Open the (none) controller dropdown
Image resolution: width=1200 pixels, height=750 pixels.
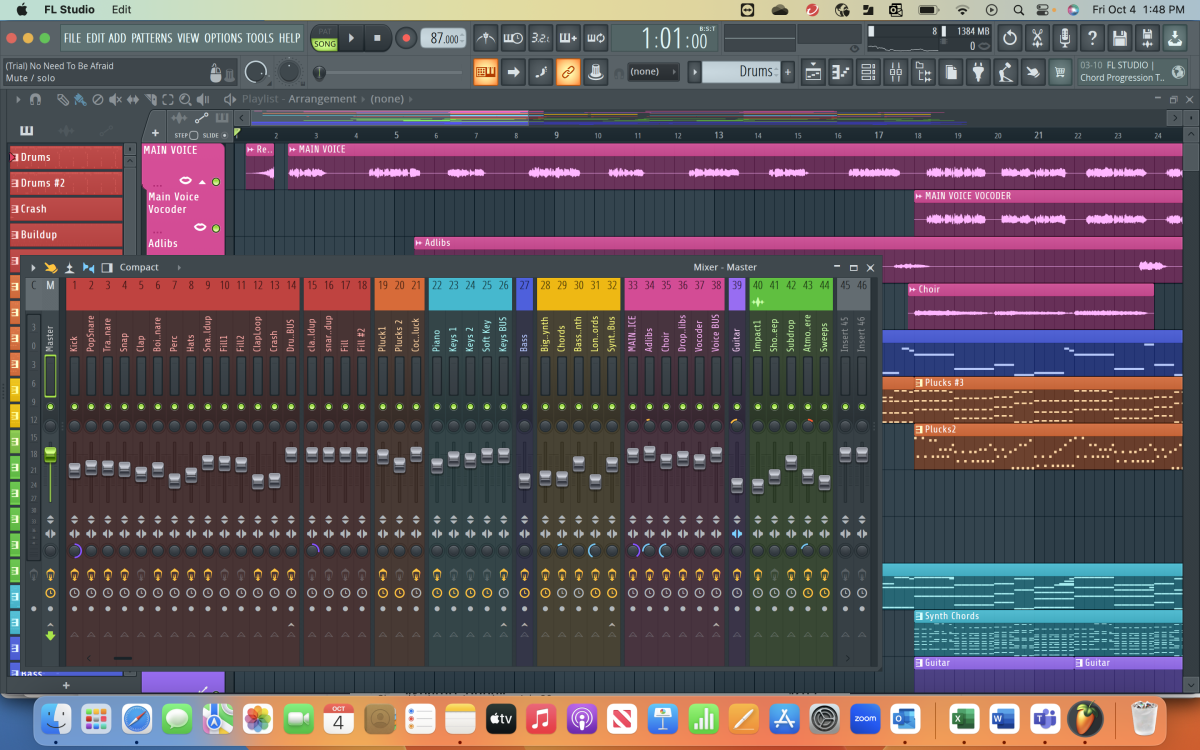[650, 71]
